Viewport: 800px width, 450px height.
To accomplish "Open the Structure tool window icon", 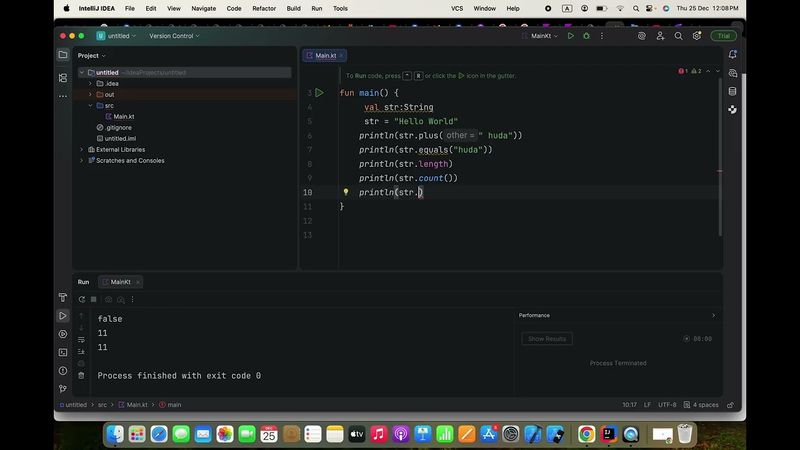I will [x=62, y=77].
